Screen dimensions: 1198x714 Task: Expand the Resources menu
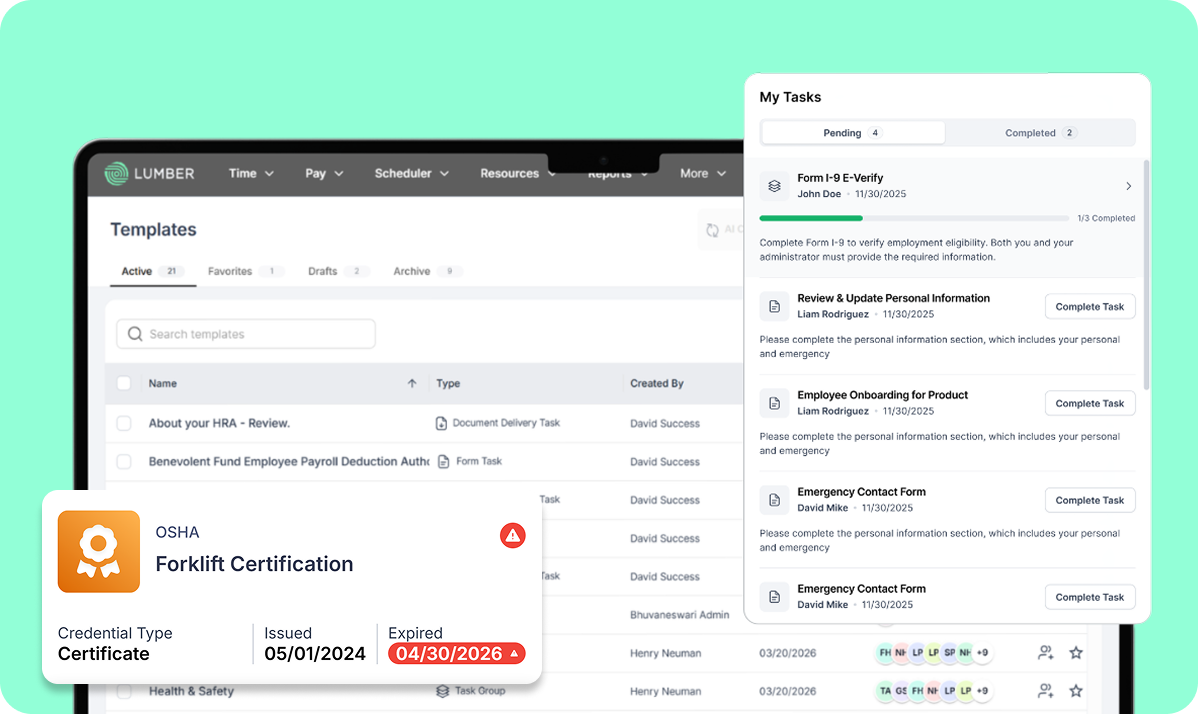(517, 173)
